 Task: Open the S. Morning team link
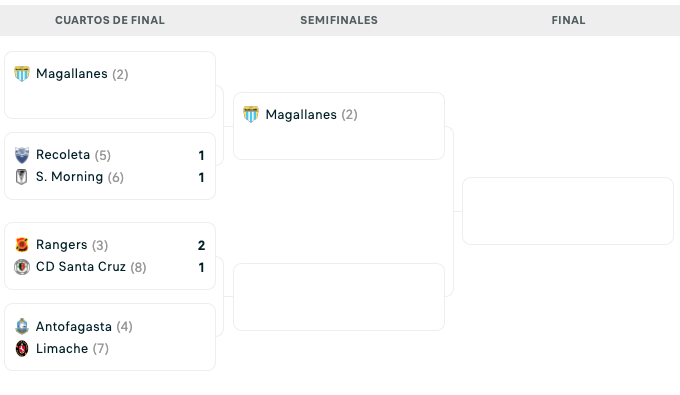pos(69,177)
